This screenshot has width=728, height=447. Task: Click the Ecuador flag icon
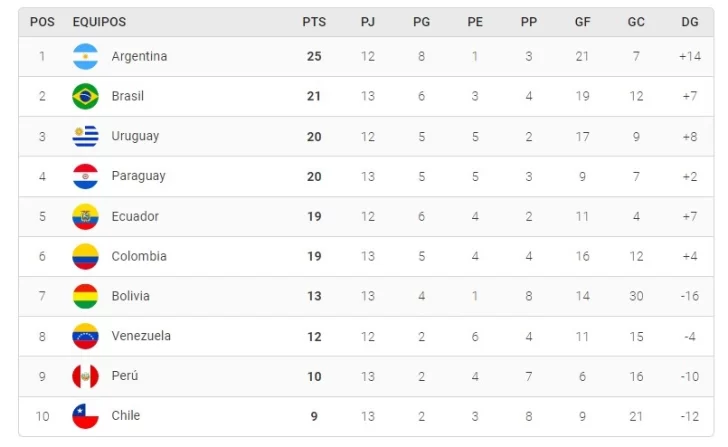point(86,217)
